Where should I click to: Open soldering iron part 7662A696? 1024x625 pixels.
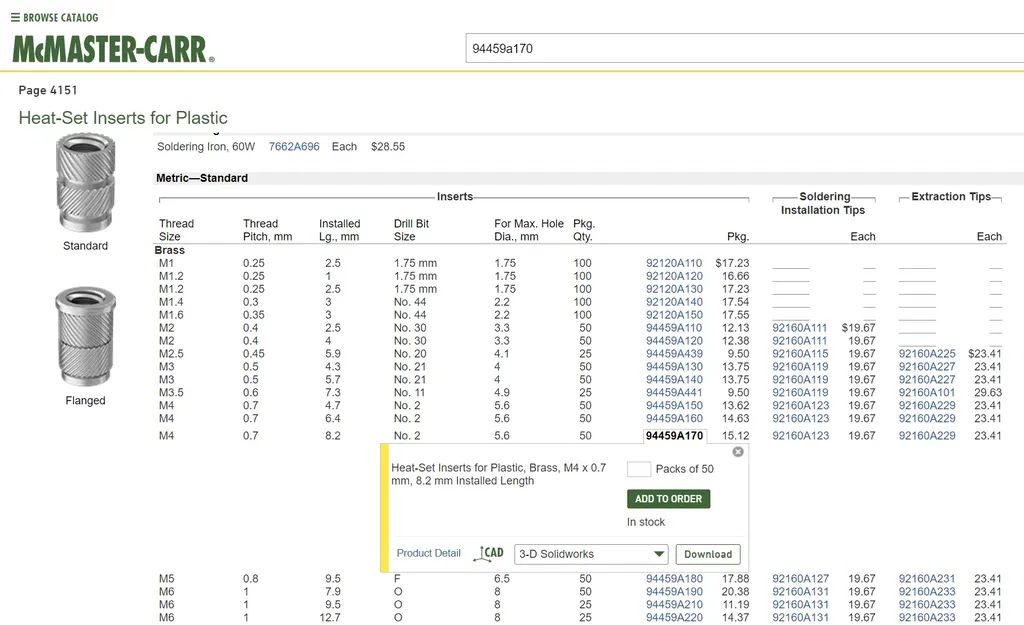click(x=294, y=146)
